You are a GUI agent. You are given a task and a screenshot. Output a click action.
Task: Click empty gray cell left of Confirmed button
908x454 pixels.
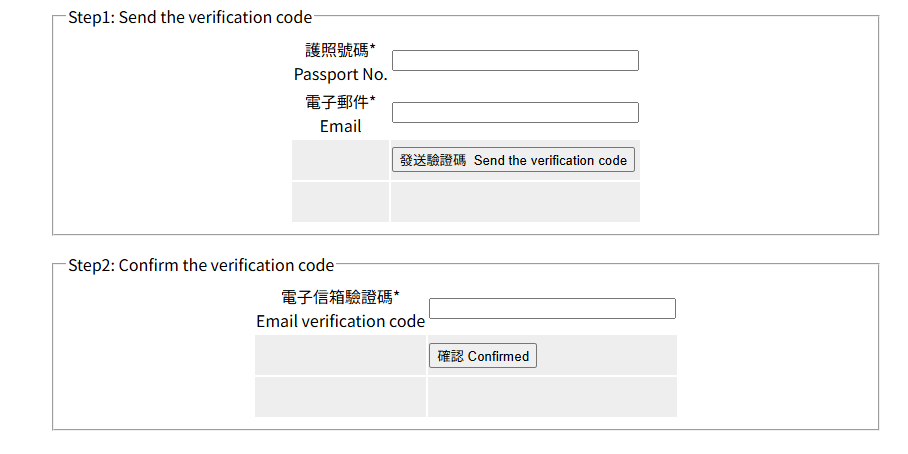pyautogui.click(x=340, y=356)
